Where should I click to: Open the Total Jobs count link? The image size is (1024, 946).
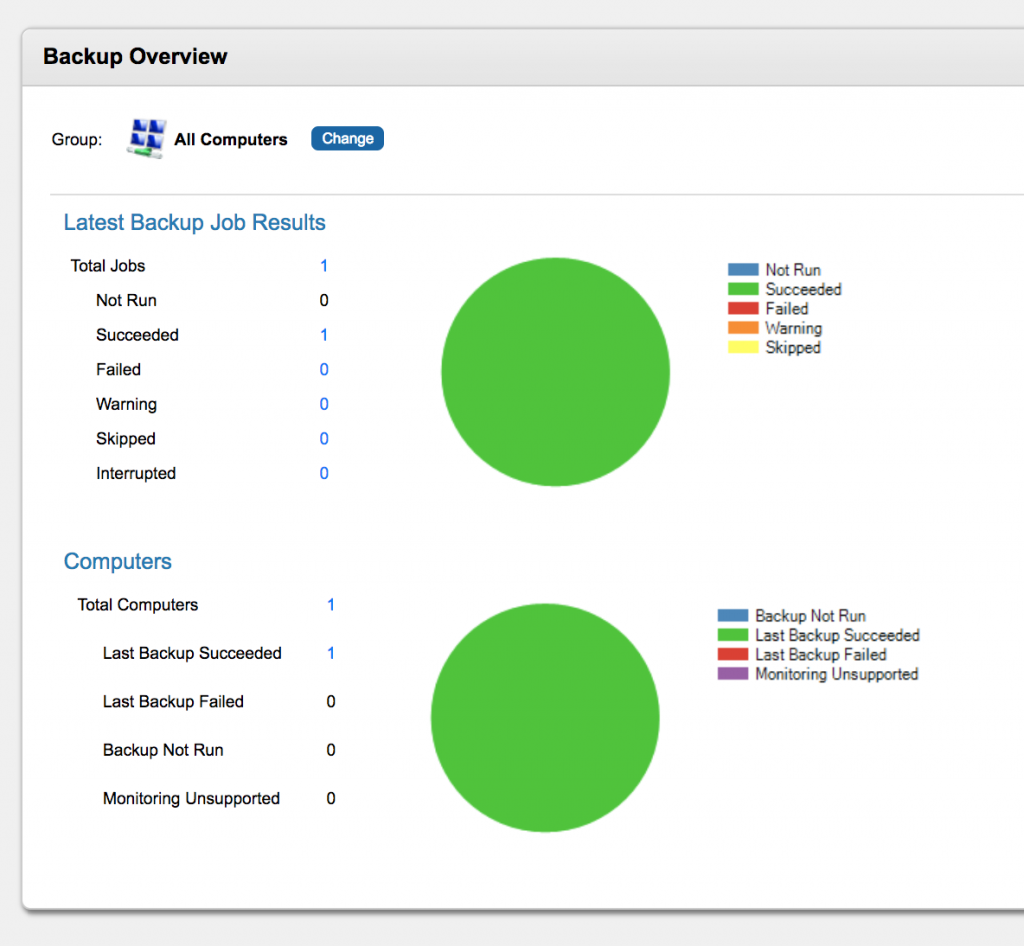324,266
